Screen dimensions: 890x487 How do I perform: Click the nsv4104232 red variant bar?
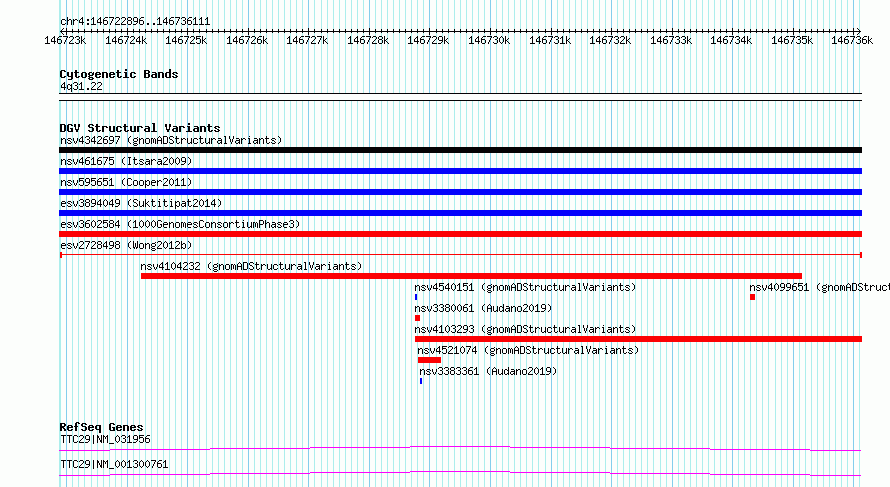pos(471,276)
